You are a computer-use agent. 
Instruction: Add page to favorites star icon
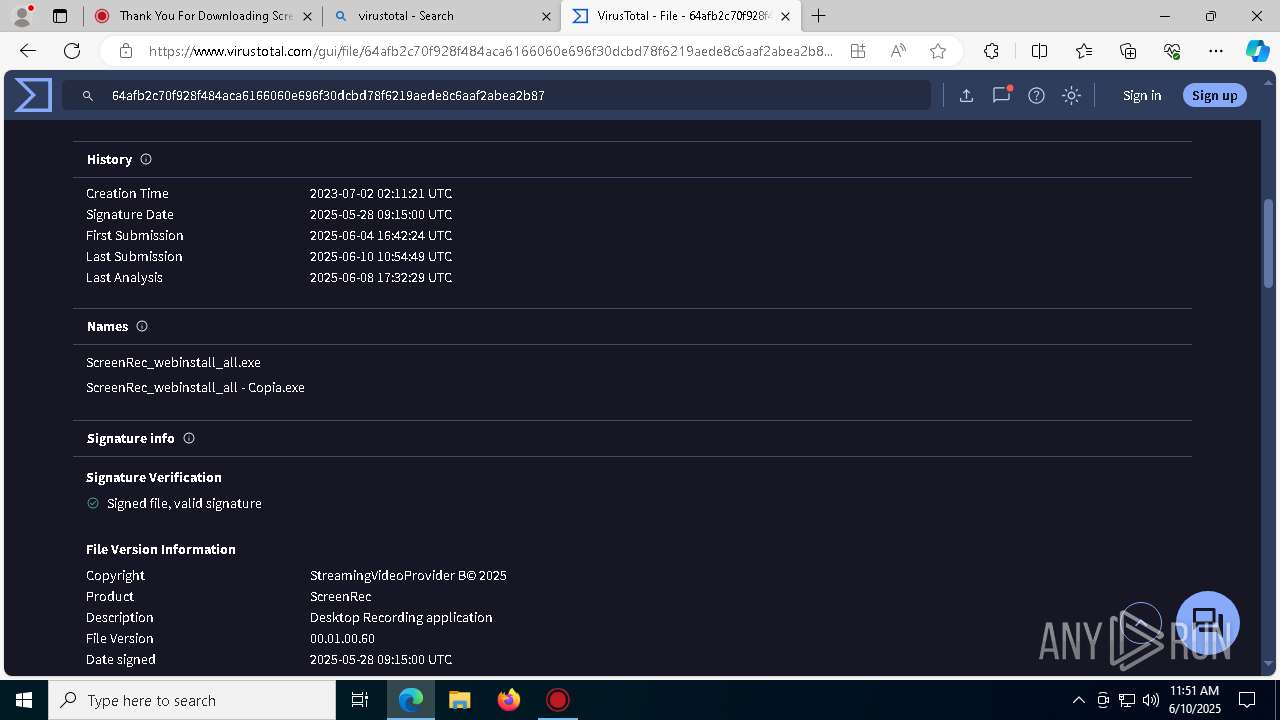938,51
